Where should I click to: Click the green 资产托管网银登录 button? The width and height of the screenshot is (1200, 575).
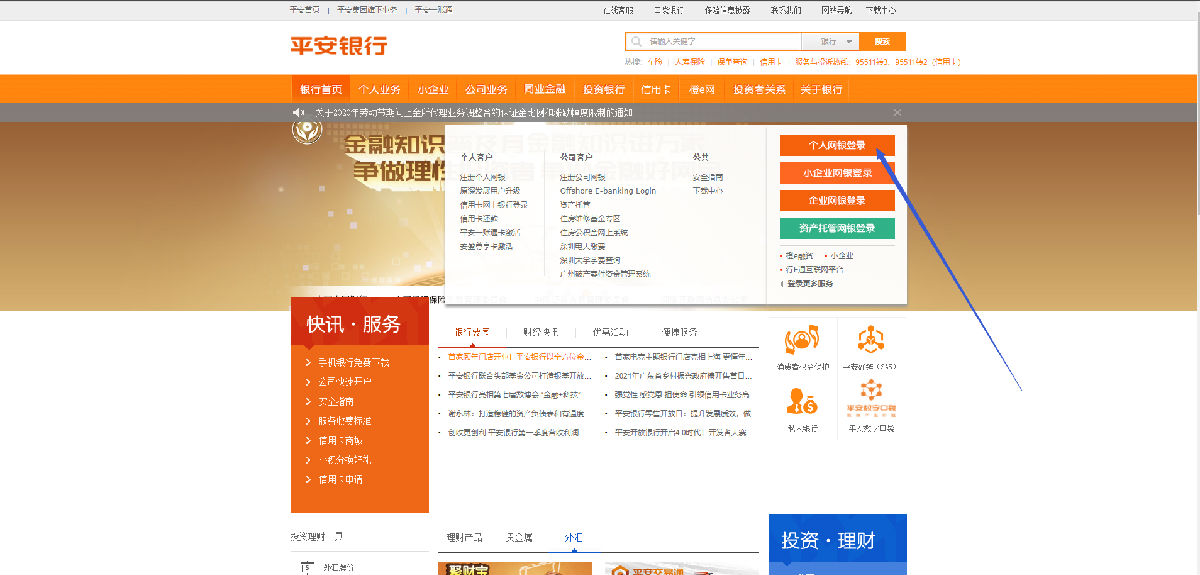pos(837,228)
